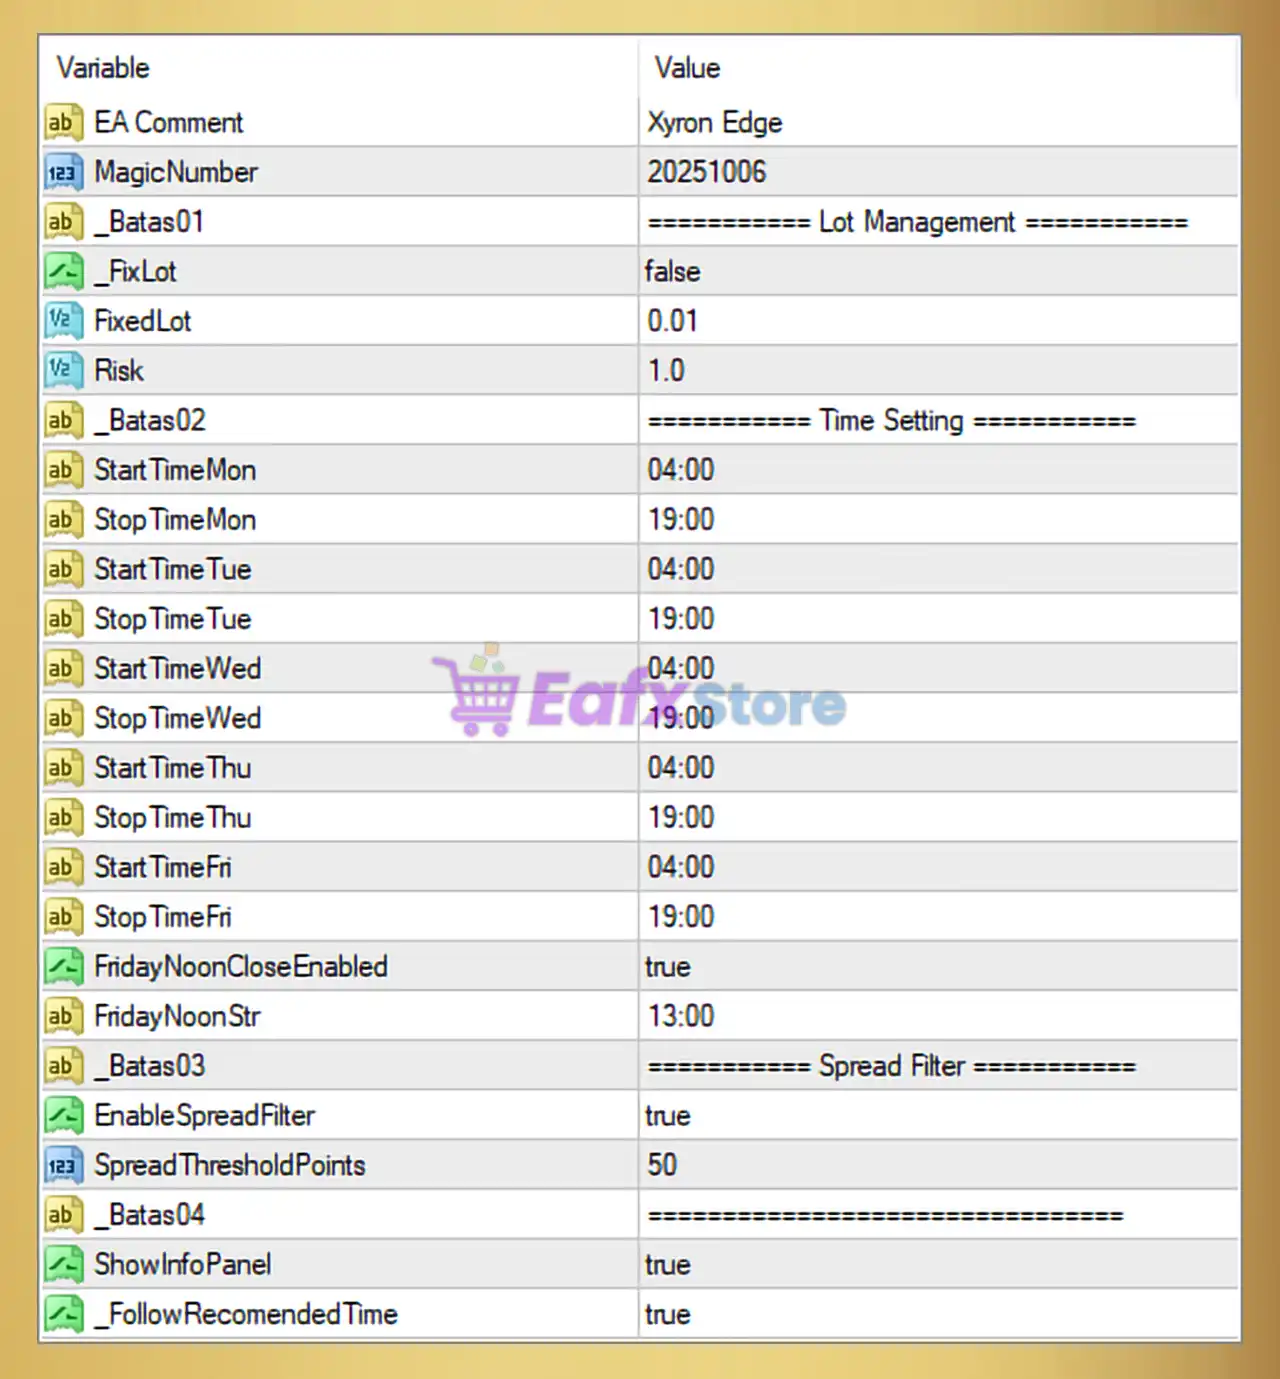Click the string icon beside StopTimeFri
The height and width of the screenshot is (1379, 1280).
[x=63, y=917]
